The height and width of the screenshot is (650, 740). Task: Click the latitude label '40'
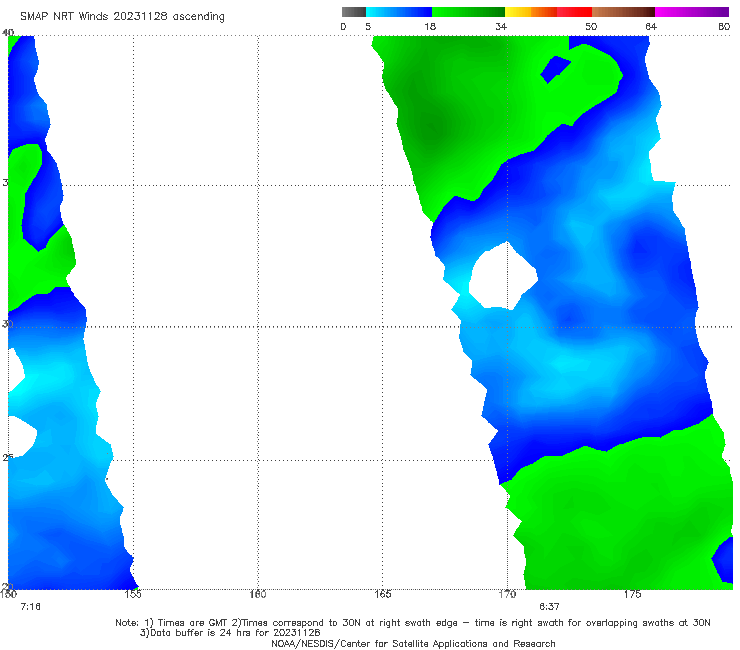pos(8,32)
